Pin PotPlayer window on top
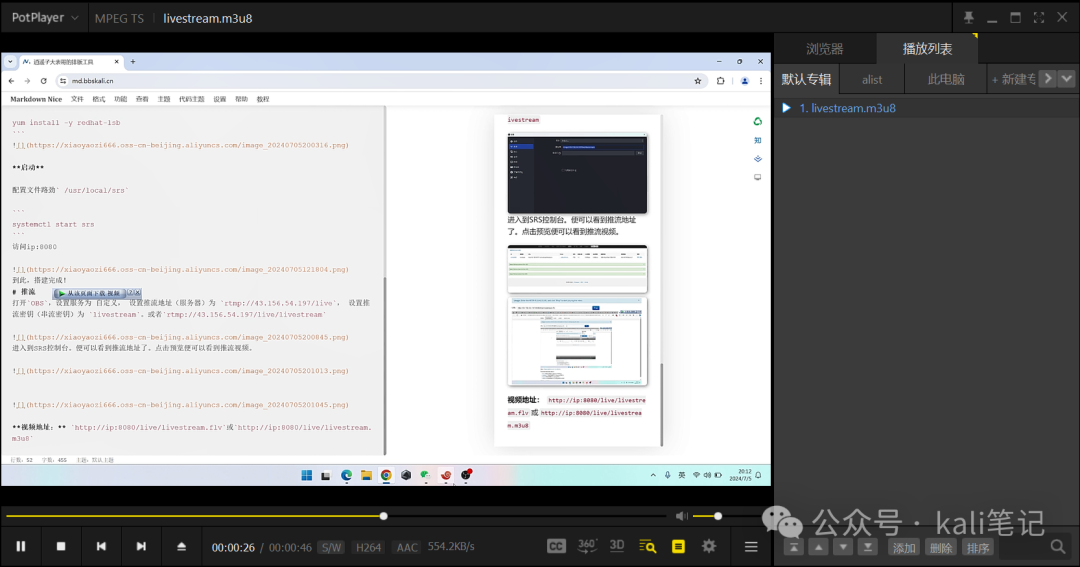 pyautogui.click(x=968, y=18)
